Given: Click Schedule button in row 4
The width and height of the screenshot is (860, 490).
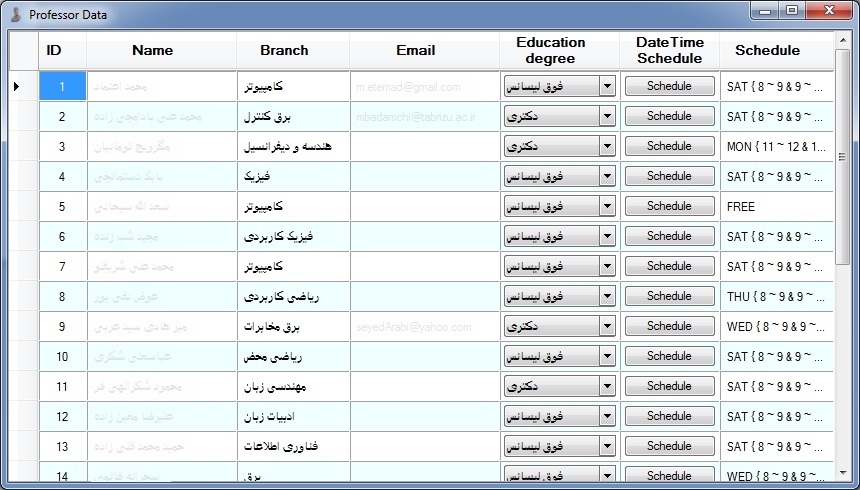Looking at the screenshot, I should (x=669, y=176).
